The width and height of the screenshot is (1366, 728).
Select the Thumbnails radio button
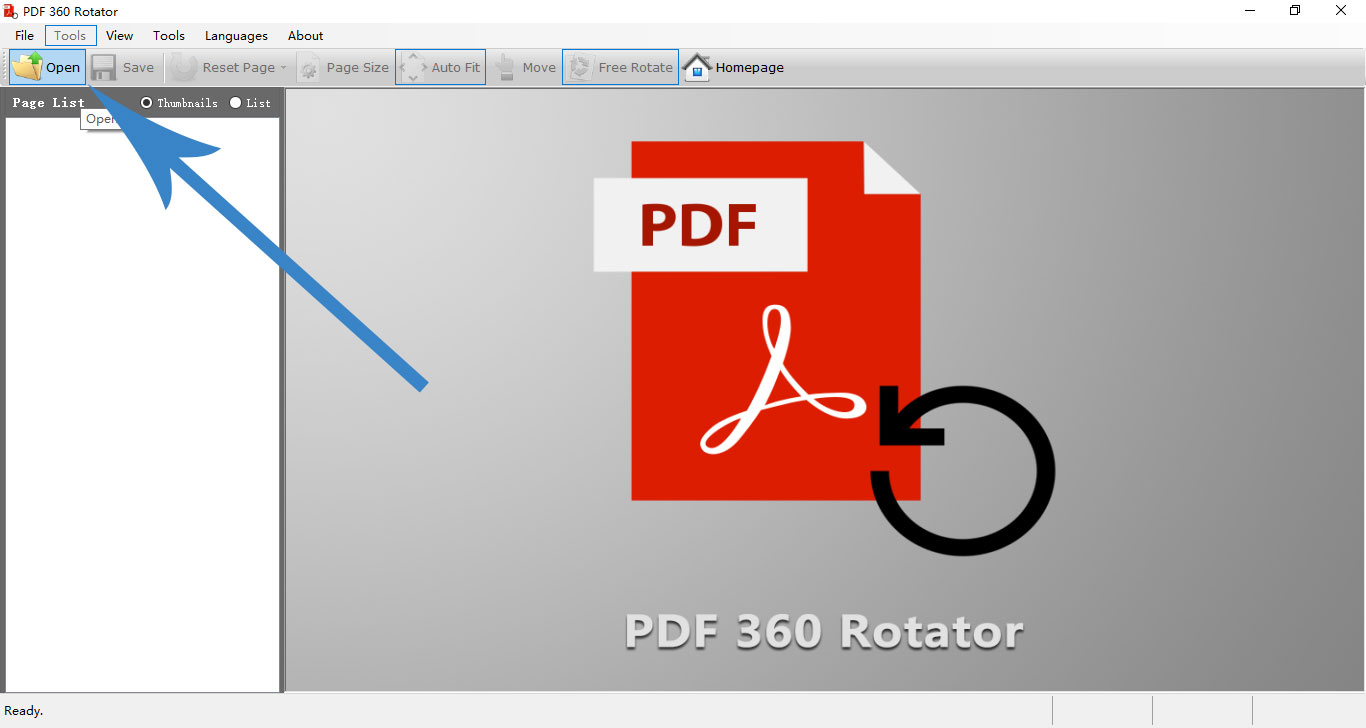tap(147, 102)
